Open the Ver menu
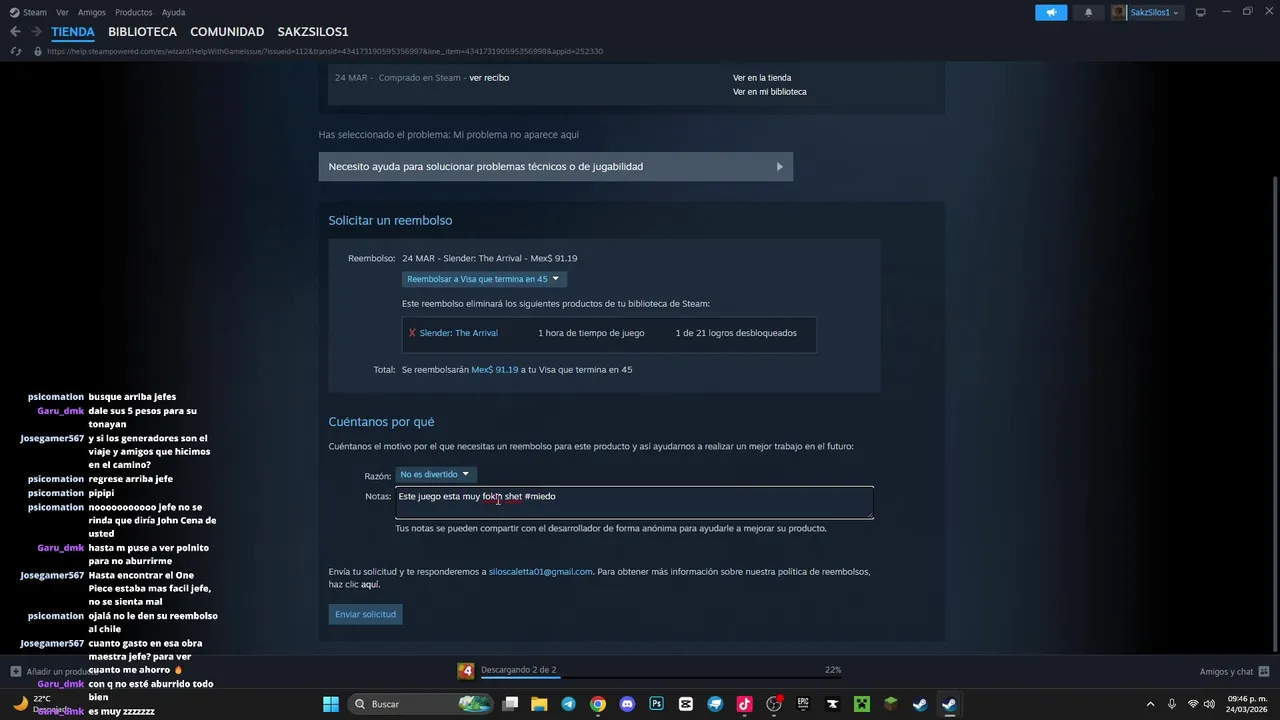1280x720 pixels. (x=62, y=12)
